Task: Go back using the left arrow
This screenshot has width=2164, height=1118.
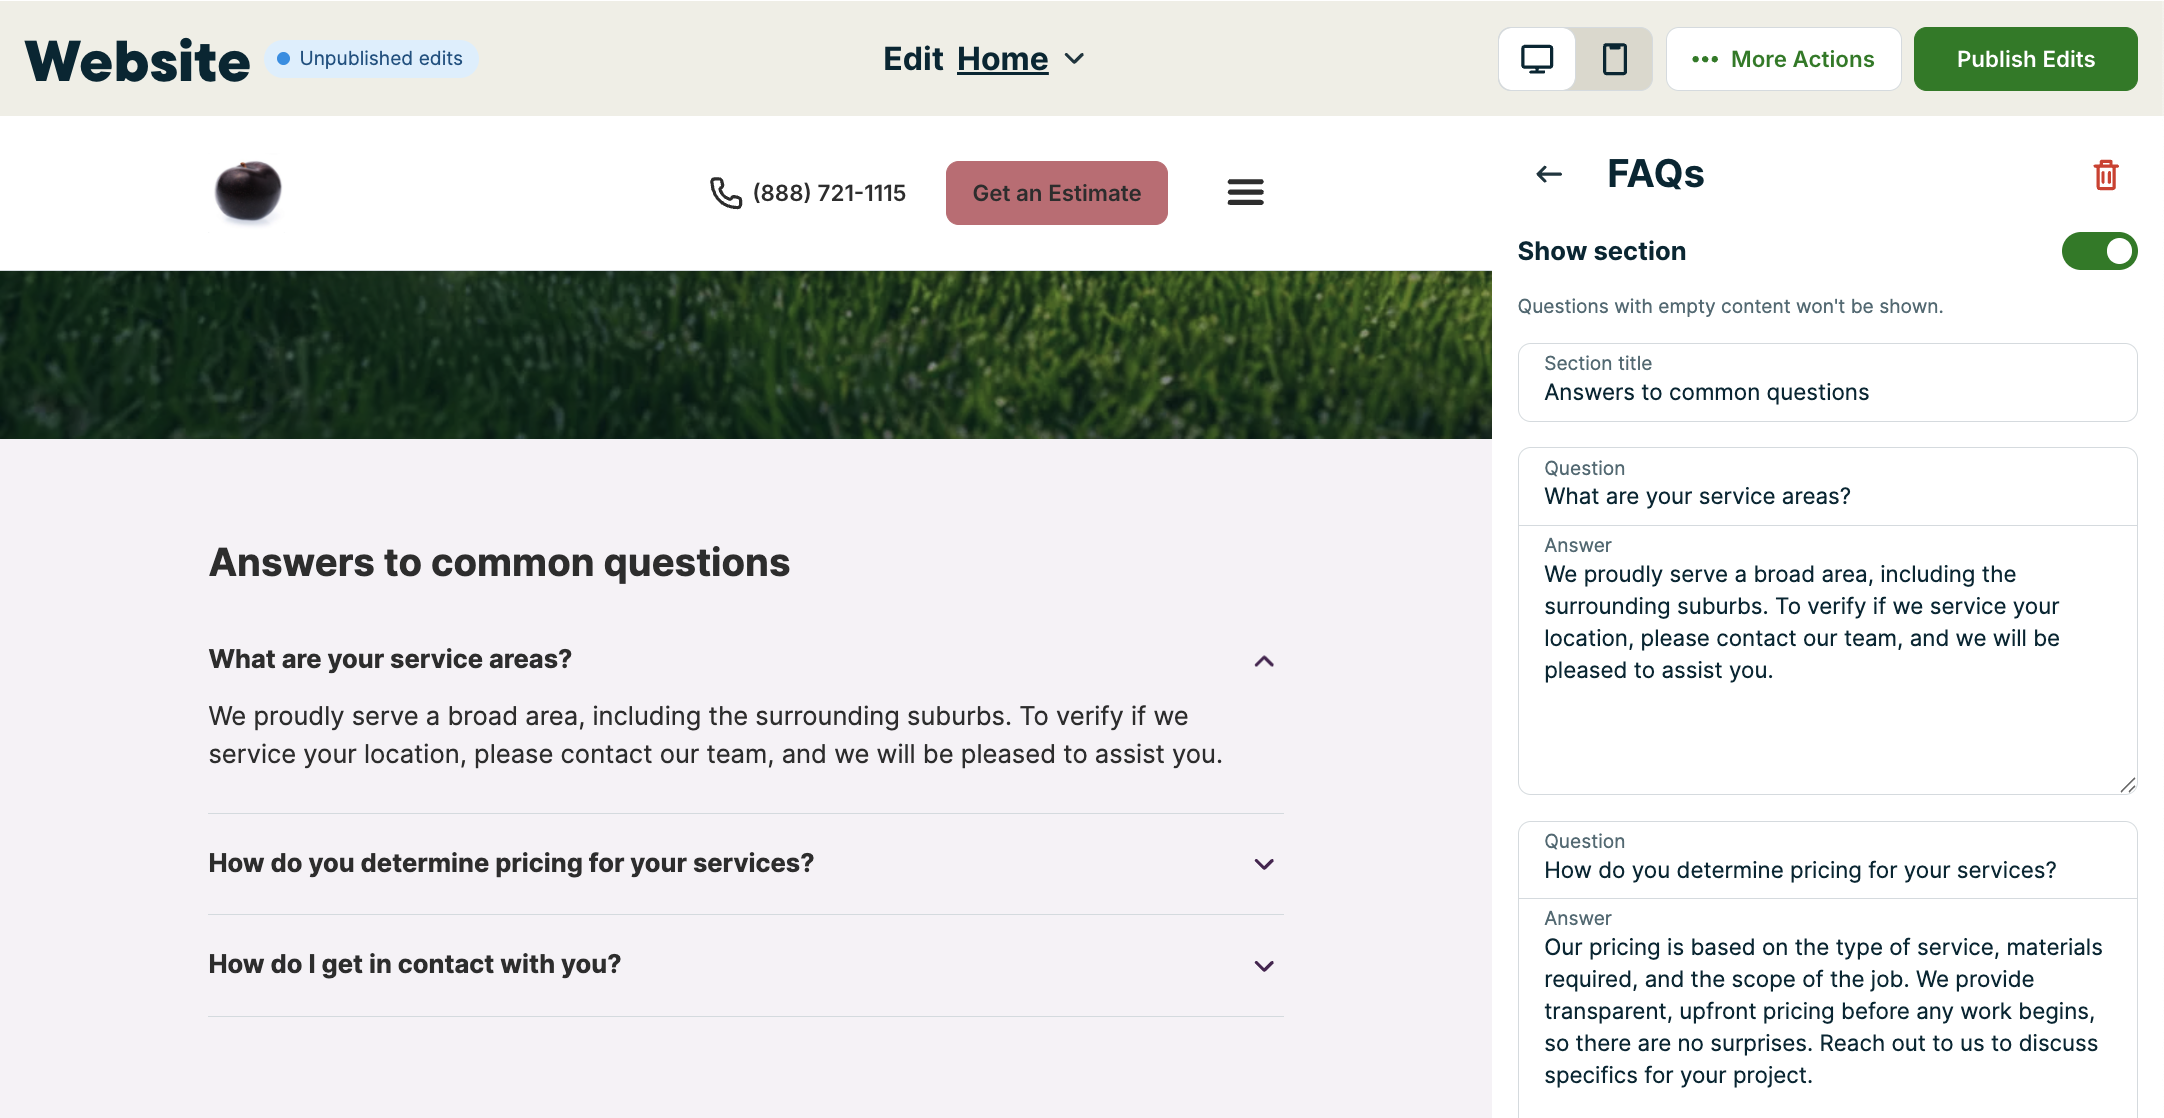Action: pyautogui.click(x=1549, y=175)
